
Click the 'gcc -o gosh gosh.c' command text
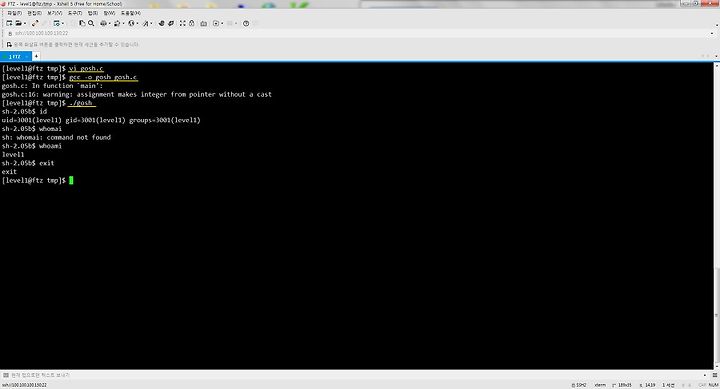(103, 77)
